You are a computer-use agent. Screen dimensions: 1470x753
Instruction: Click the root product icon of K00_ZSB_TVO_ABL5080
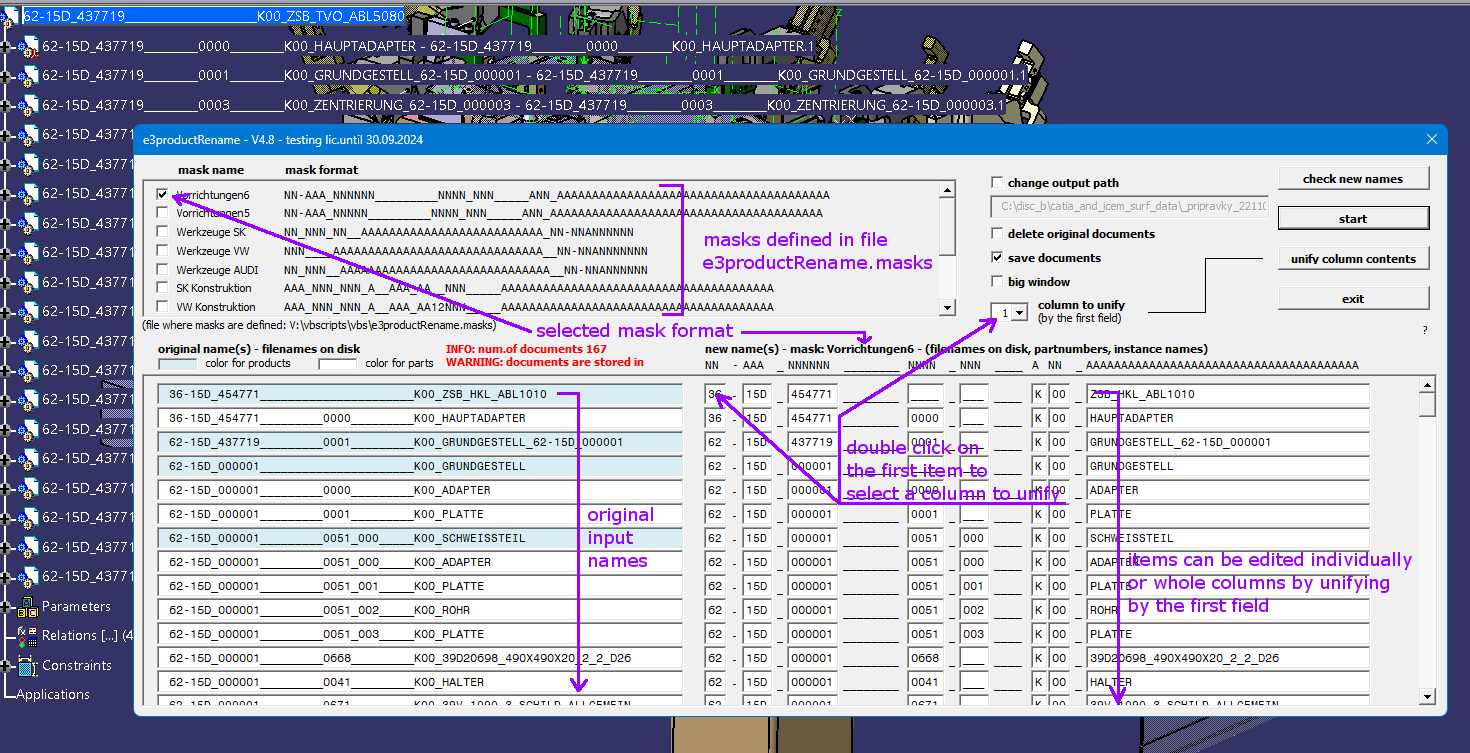click(x=11, y=17)
